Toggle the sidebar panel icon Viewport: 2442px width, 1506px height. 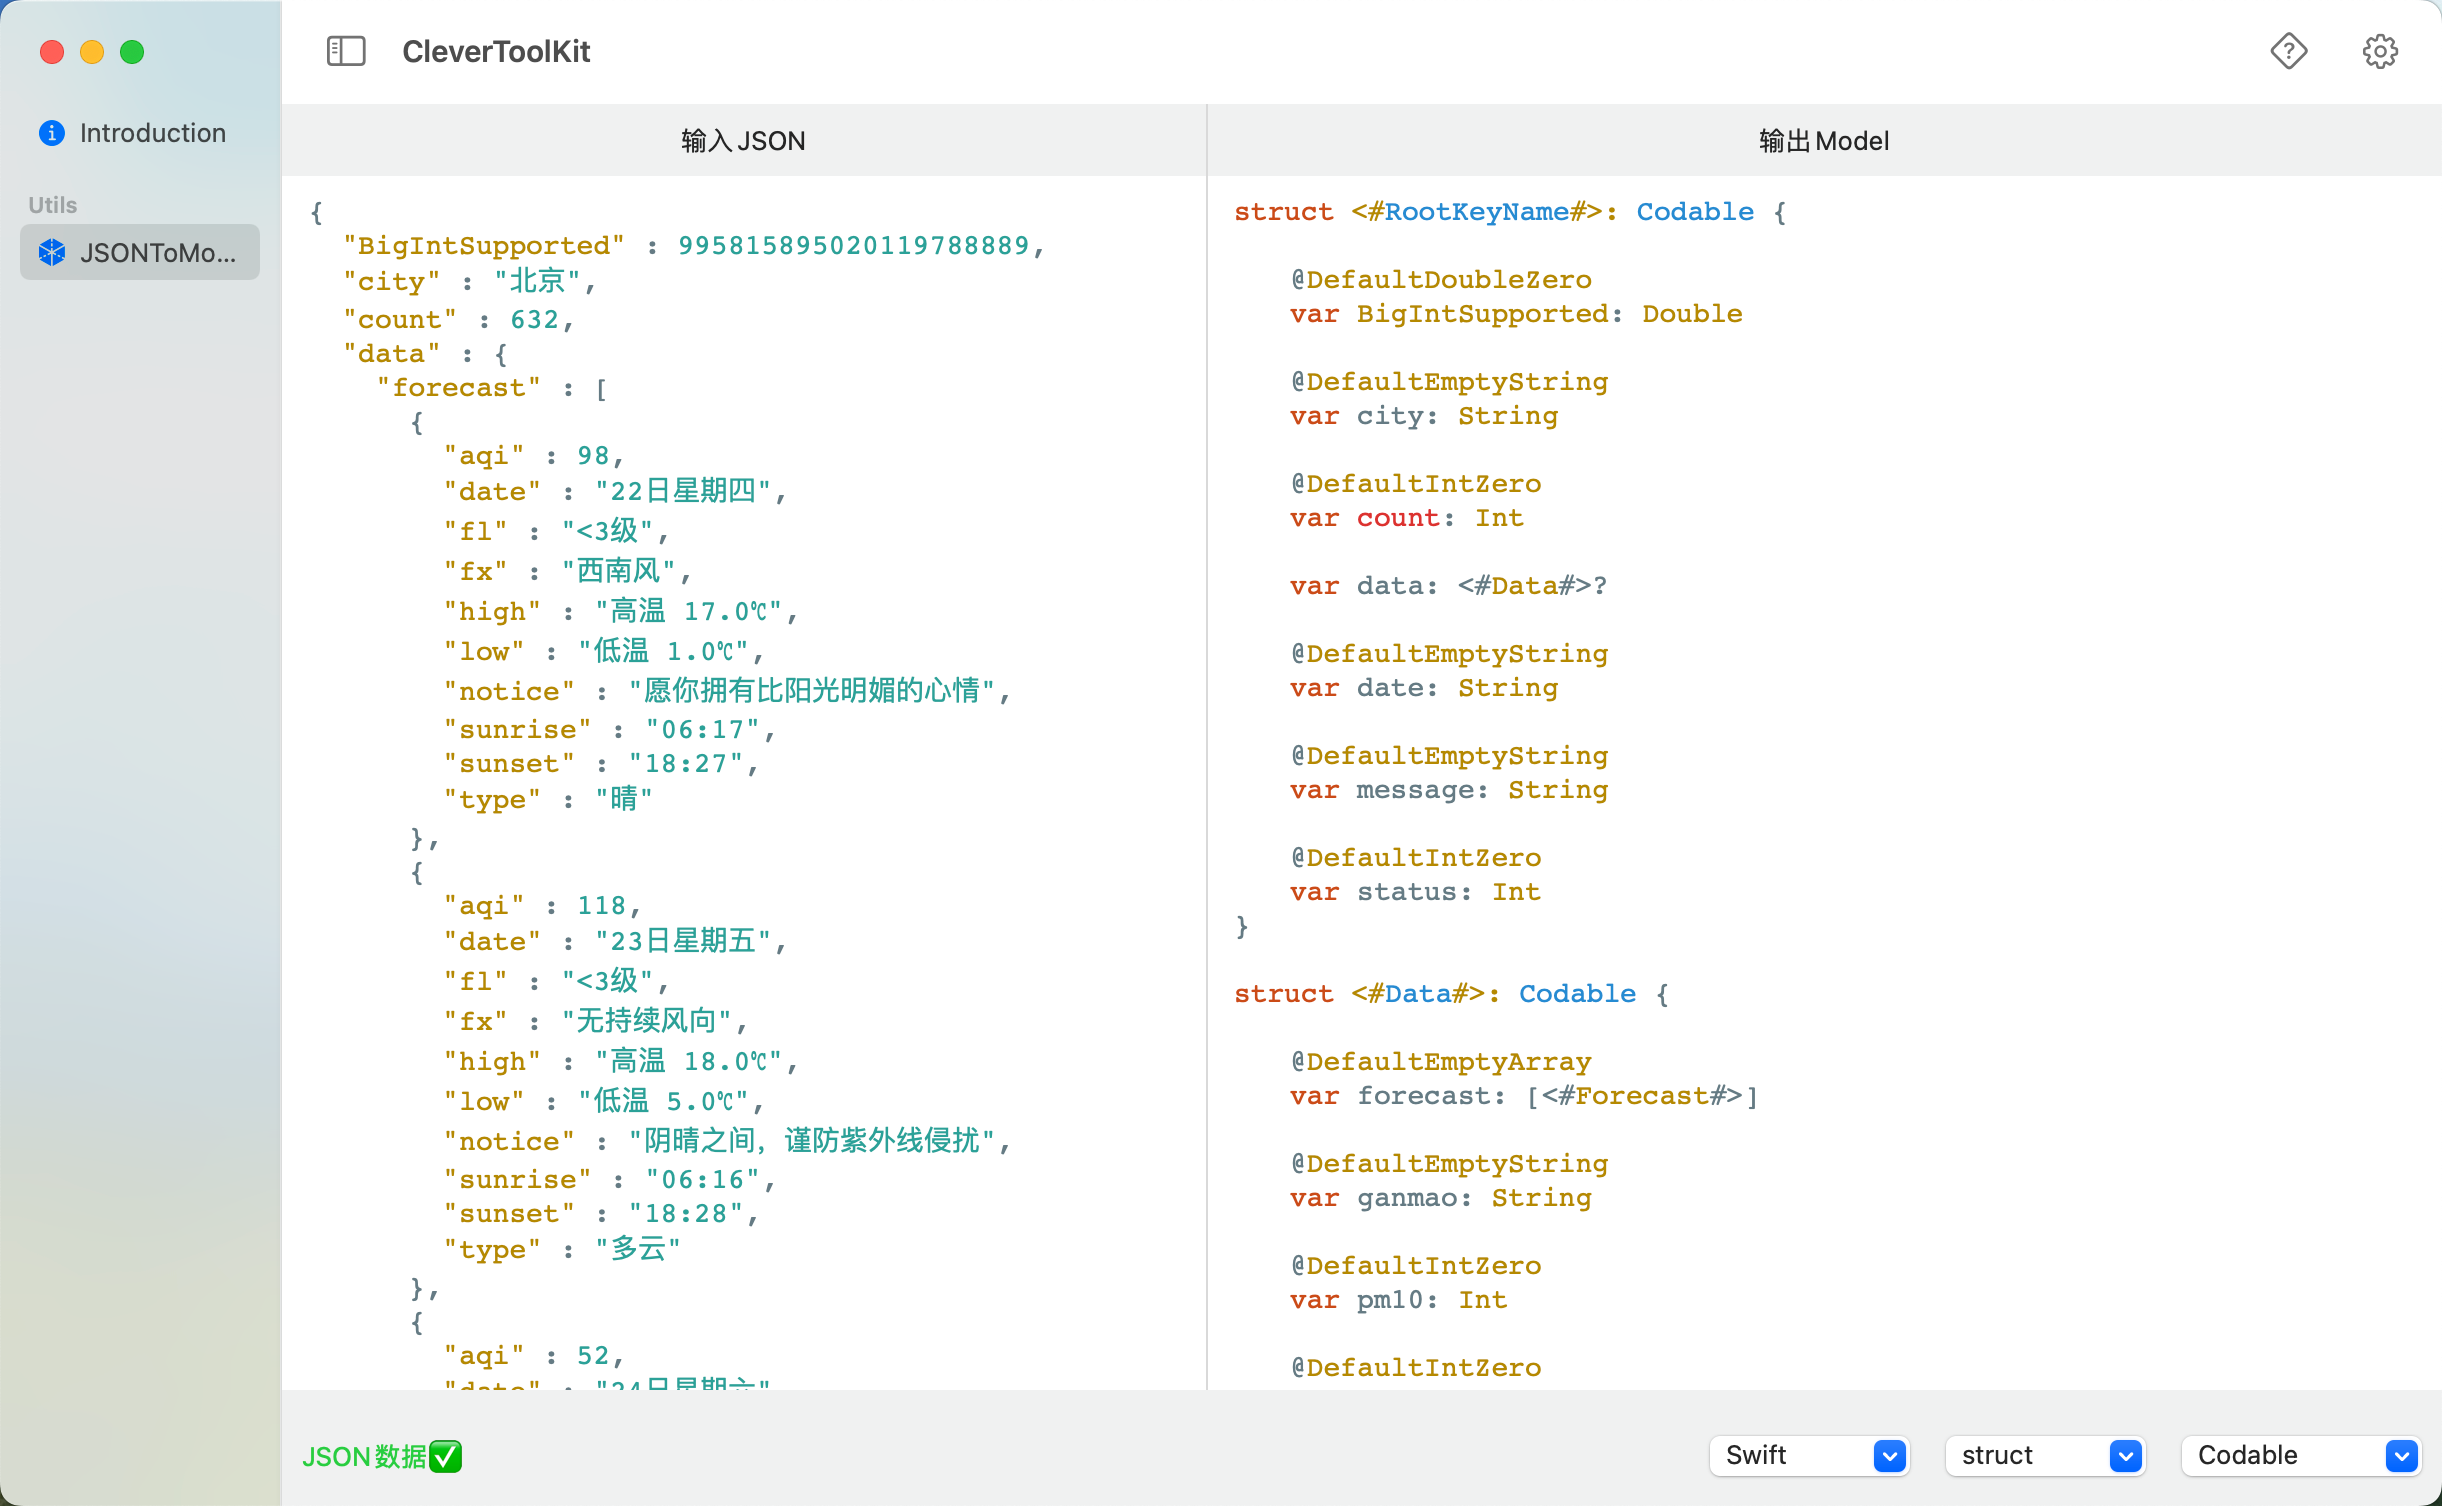tap(346, 51)
